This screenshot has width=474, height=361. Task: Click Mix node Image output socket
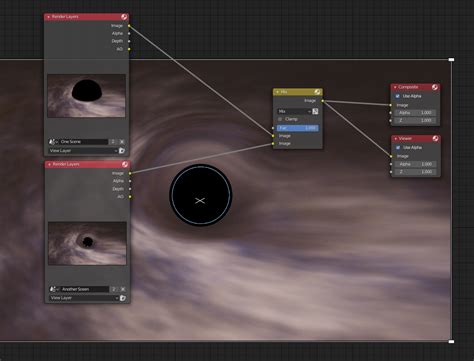point(322,101)
